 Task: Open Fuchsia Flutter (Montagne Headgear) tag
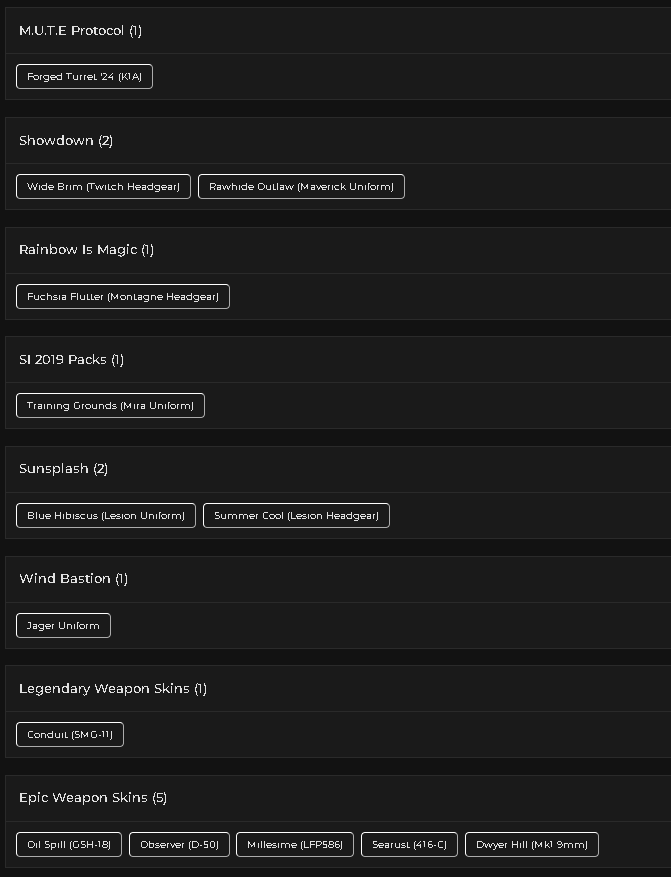pyautogui.click(x=123, y=296)
